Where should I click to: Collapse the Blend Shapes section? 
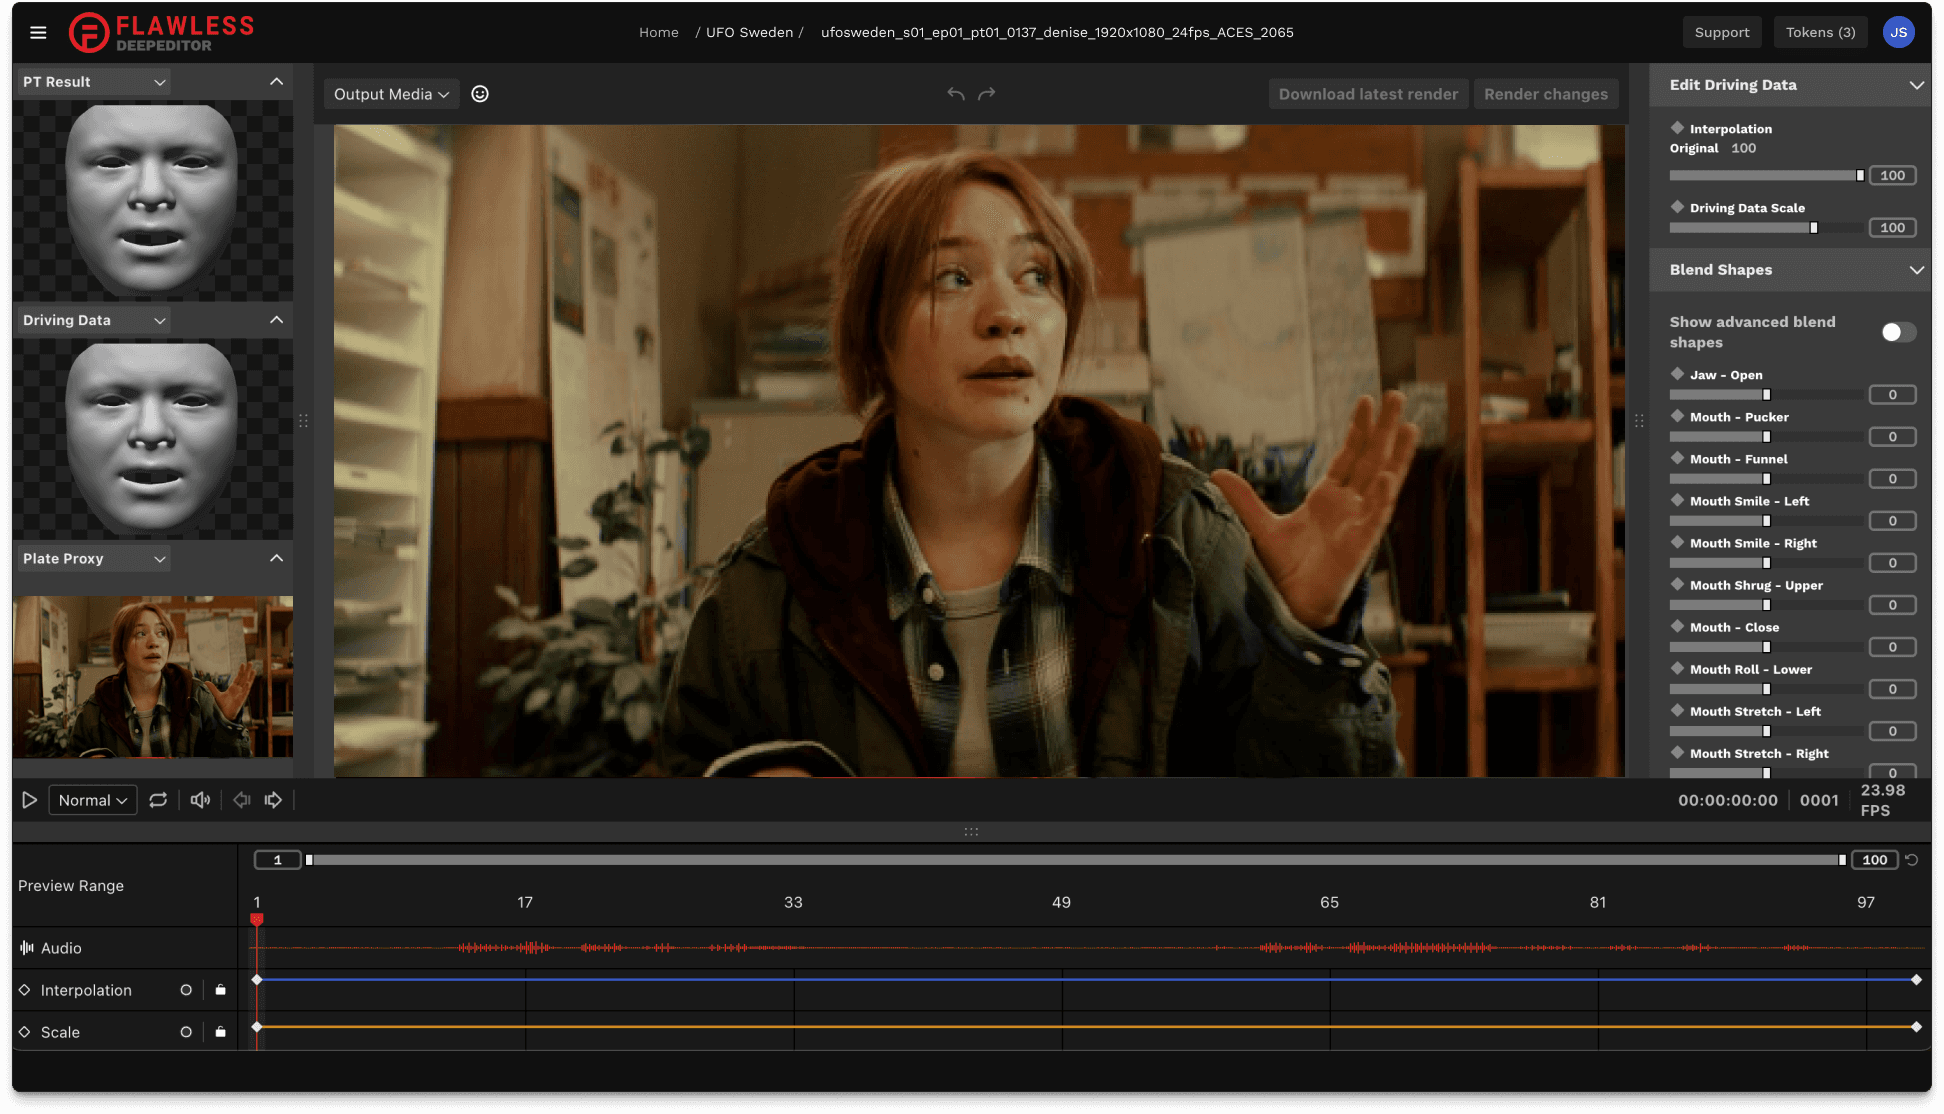[1916, 270]
